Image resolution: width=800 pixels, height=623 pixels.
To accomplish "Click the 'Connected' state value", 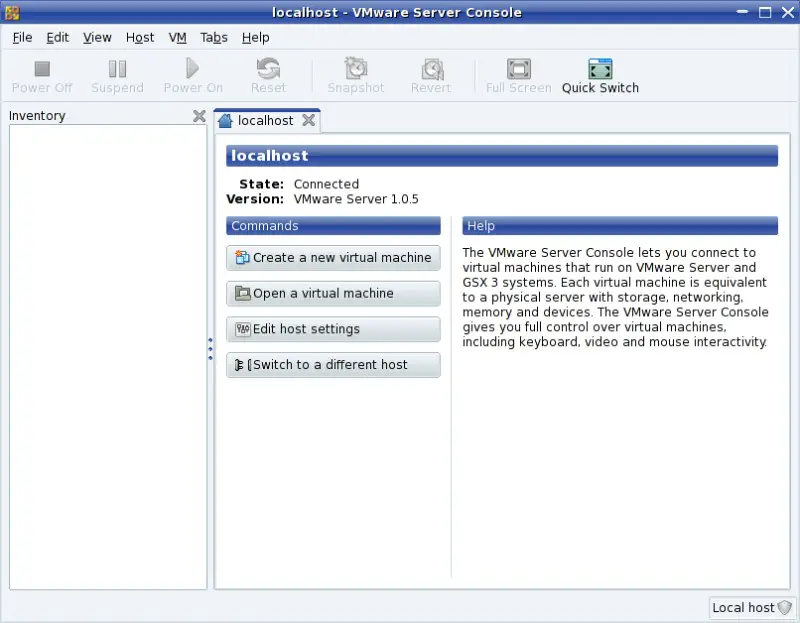I will point(327,184).
